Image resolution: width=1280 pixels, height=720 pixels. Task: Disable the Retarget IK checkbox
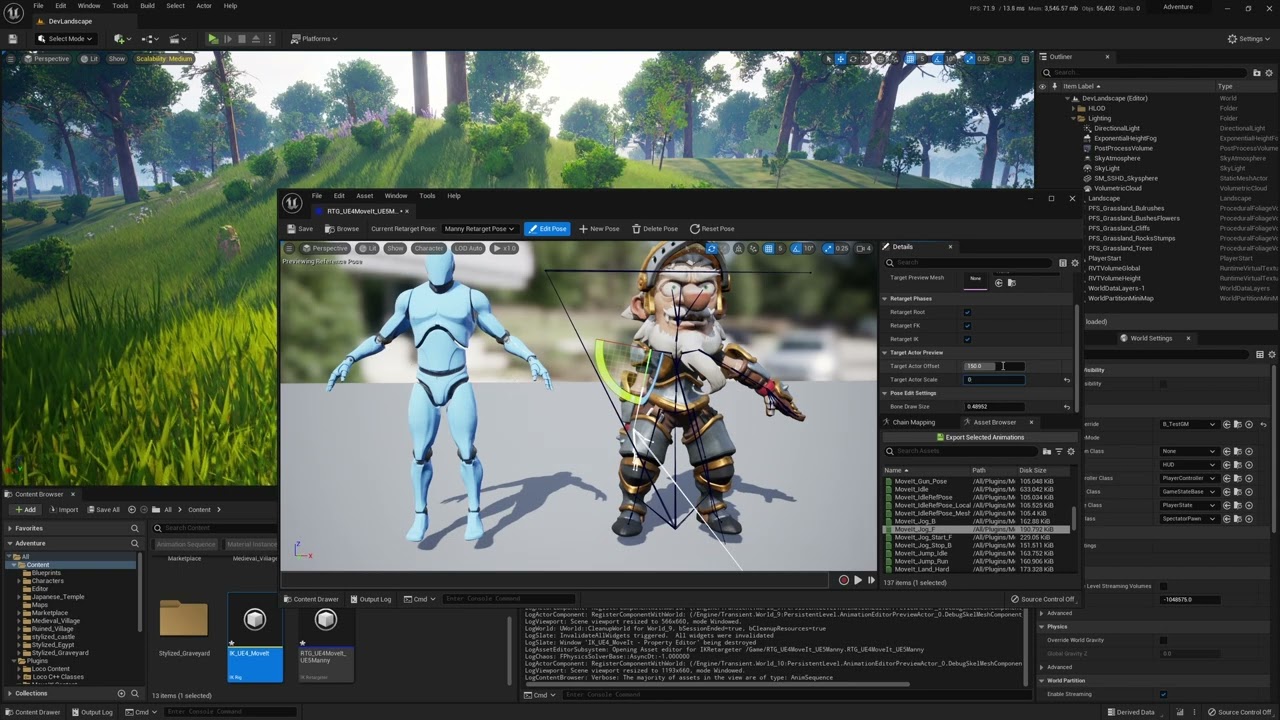click(x=967, y=339)
